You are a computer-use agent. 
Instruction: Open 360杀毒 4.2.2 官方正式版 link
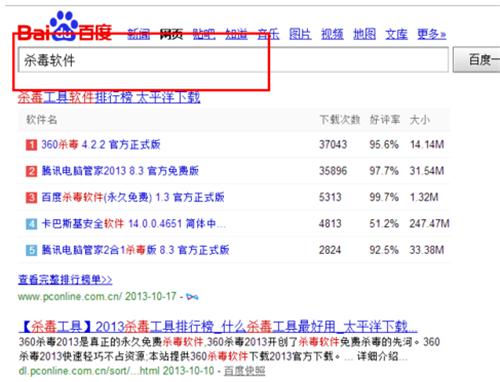(101, 144)
